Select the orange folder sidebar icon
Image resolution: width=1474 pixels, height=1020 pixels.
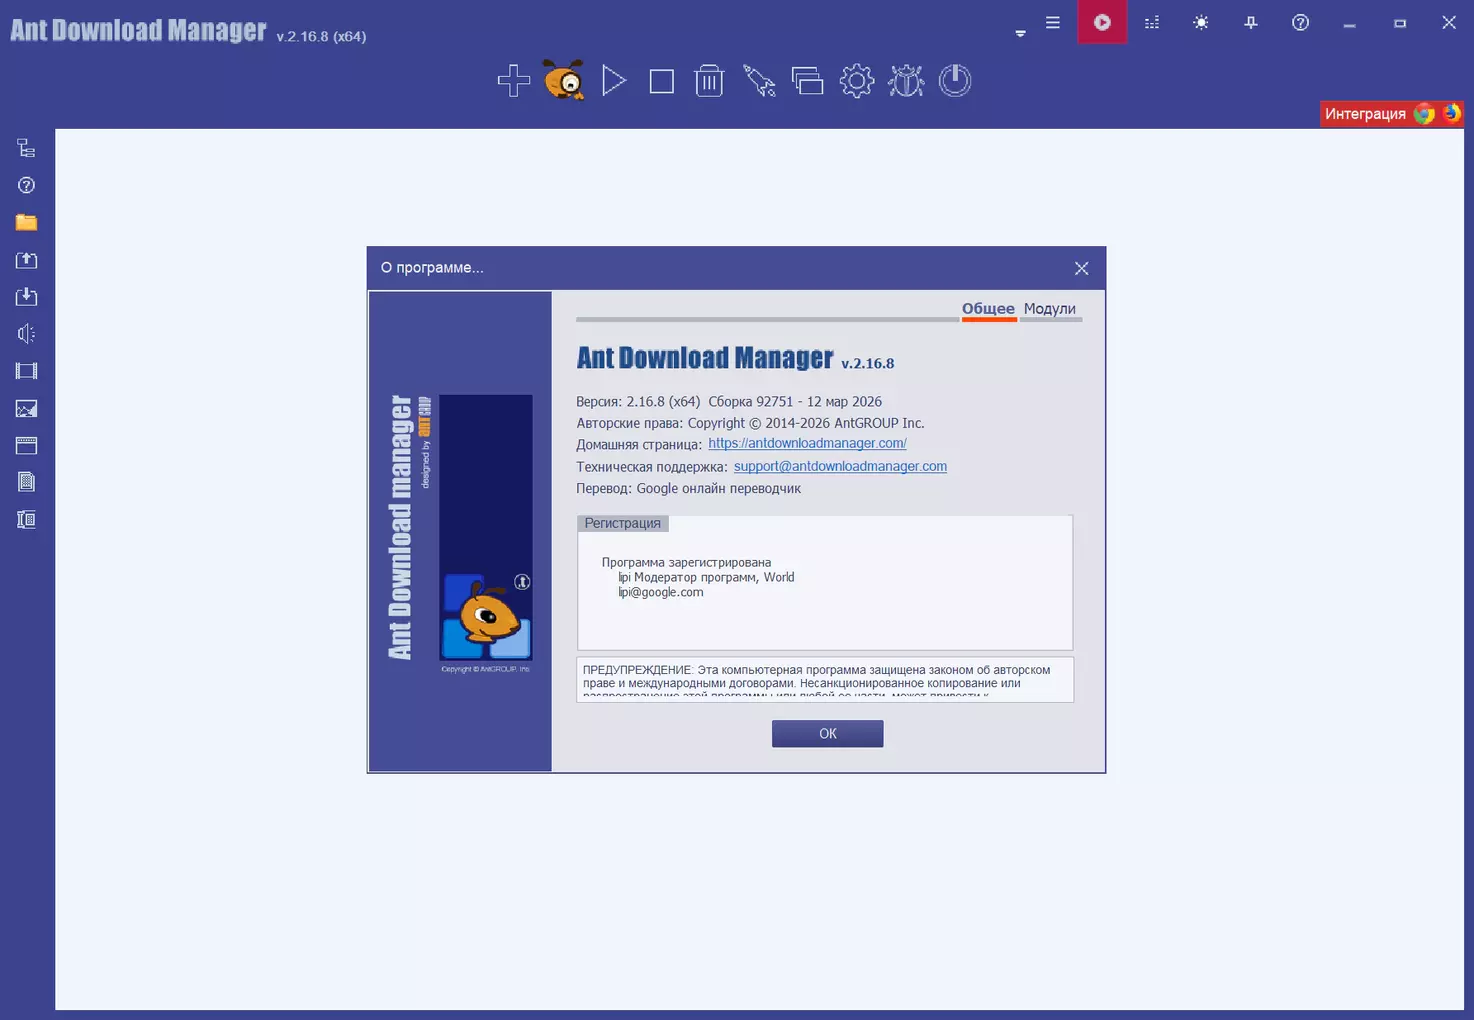tap(26, 222)
